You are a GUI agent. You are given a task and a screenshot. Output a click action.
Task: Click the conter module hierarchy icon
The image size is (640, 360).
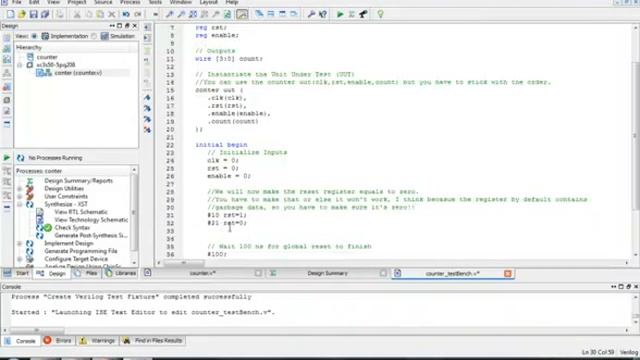(44, 73)
